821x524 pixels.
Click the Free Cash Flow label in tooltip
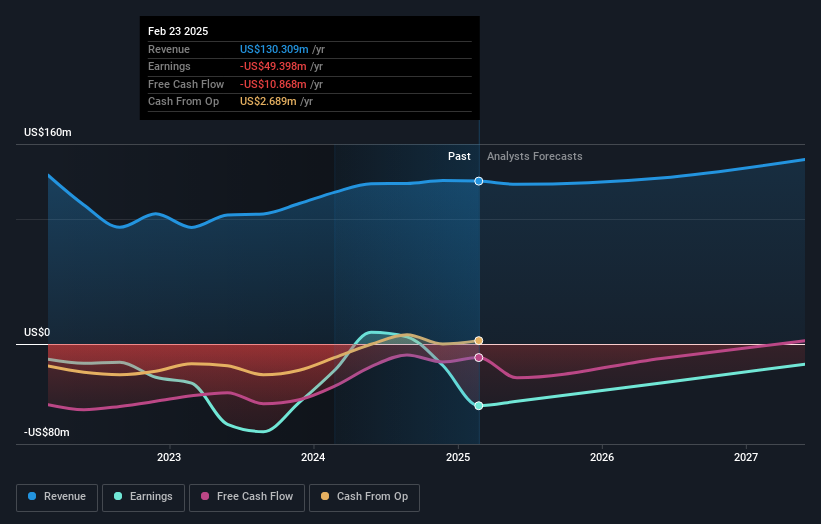pos(186,84)
